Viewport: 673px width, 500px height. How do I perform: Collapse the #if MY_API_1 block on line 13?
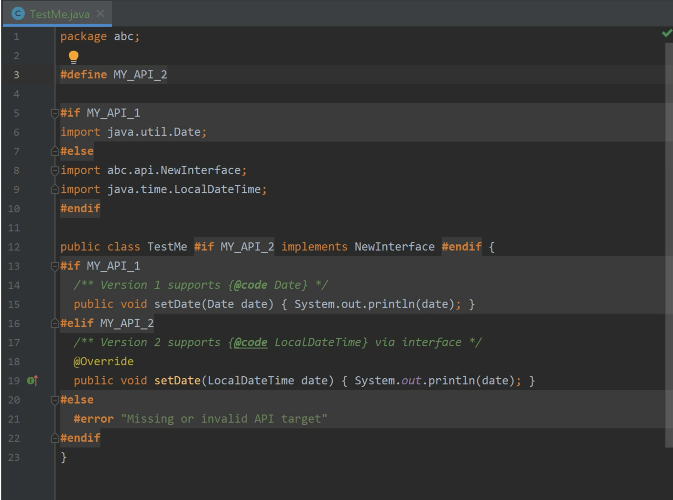coord(56,266)
